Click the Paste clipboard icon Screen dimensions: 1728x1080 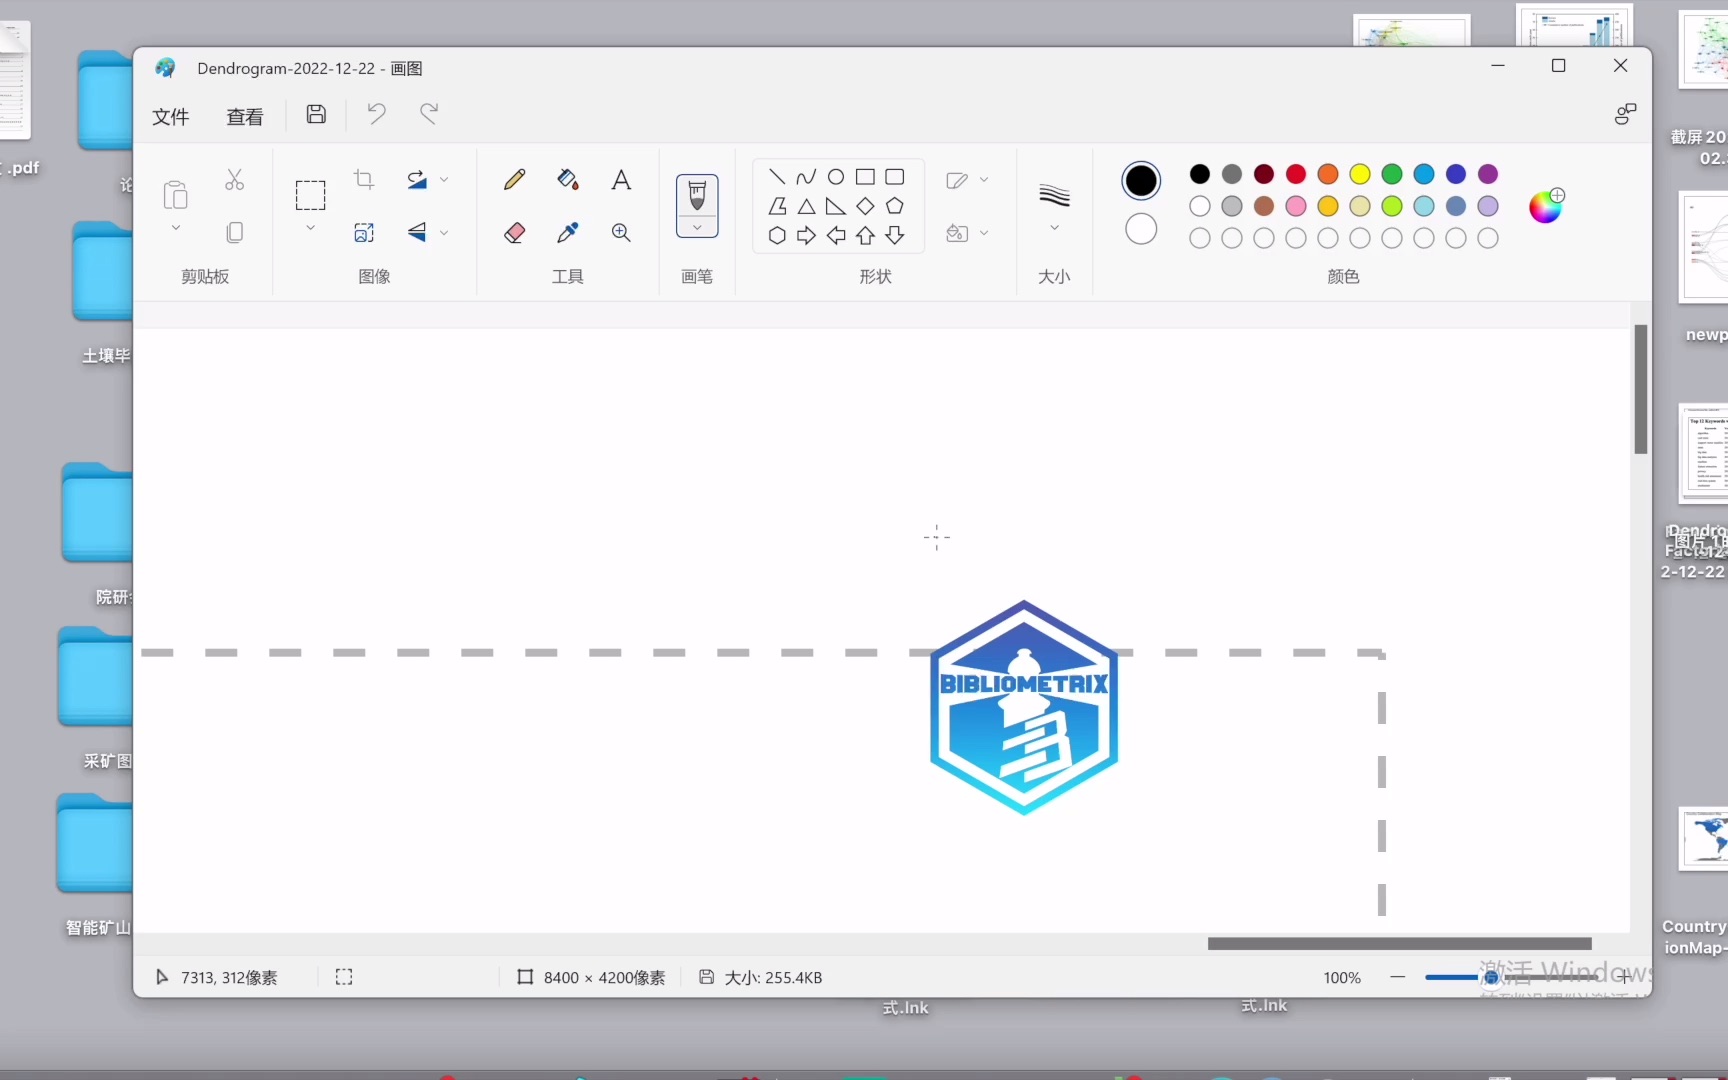pyautogui.click(x=175, y=195)
